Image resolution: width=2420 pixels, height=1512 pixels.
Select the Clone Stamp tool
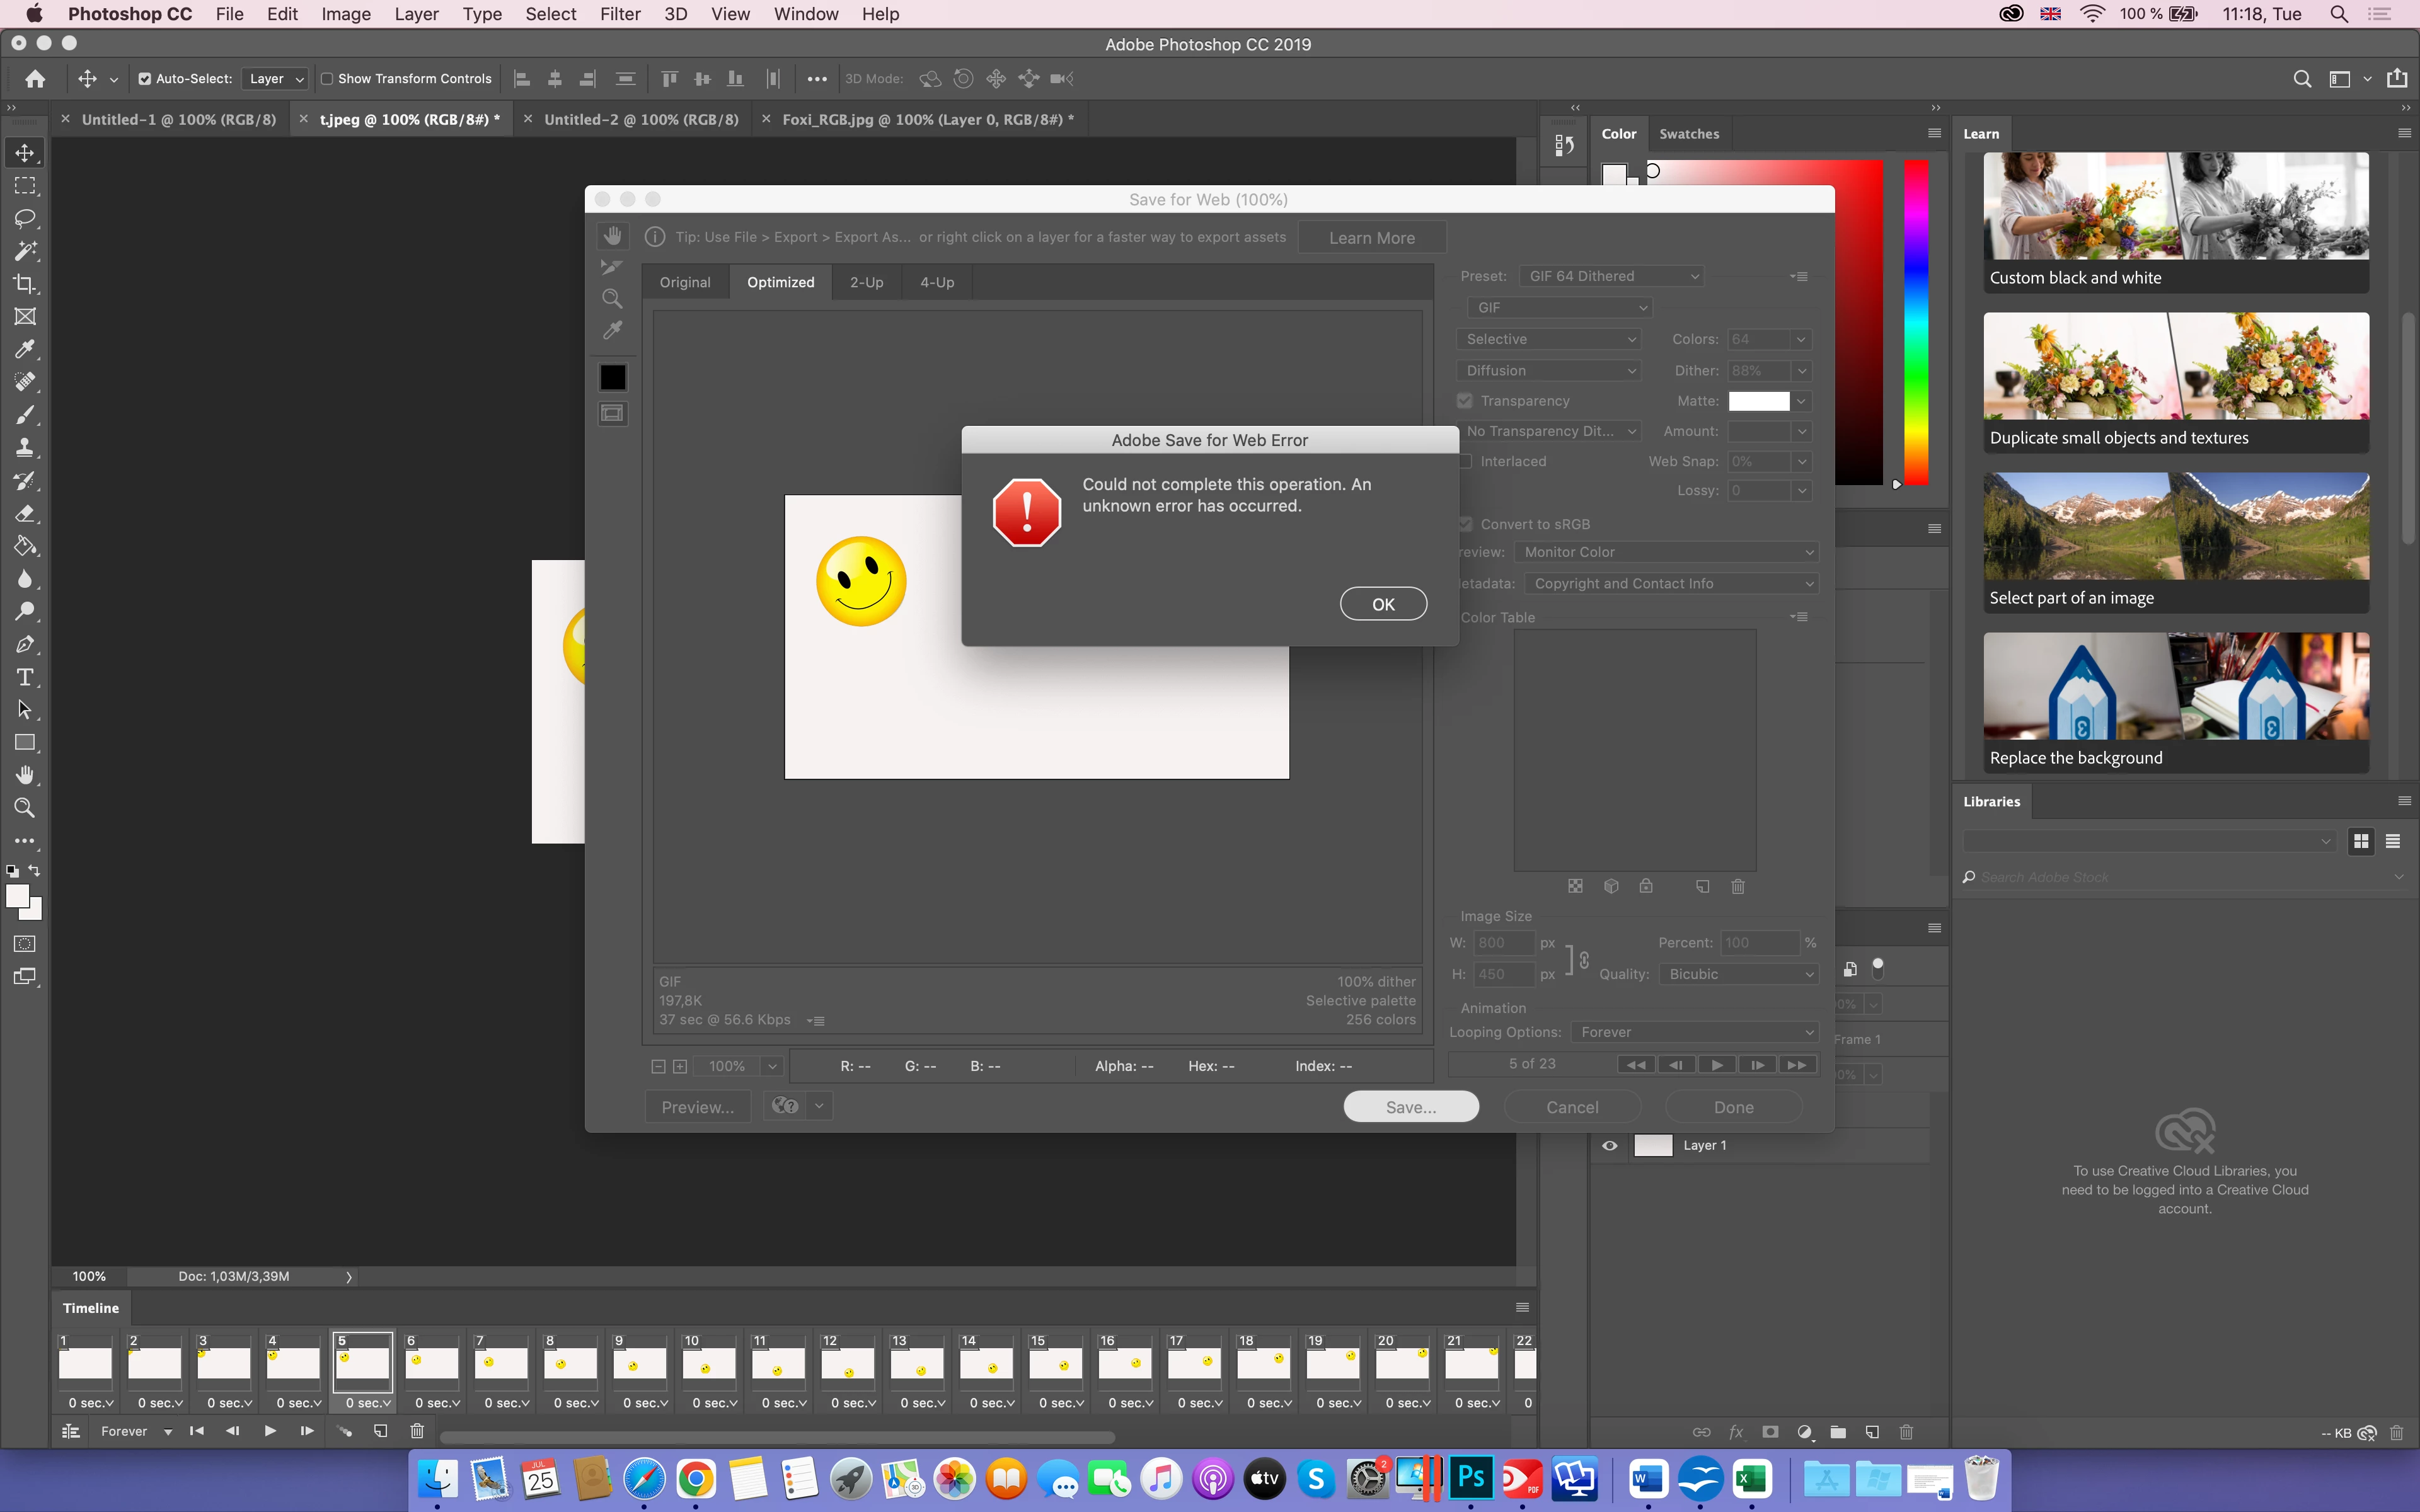point(25,448)
